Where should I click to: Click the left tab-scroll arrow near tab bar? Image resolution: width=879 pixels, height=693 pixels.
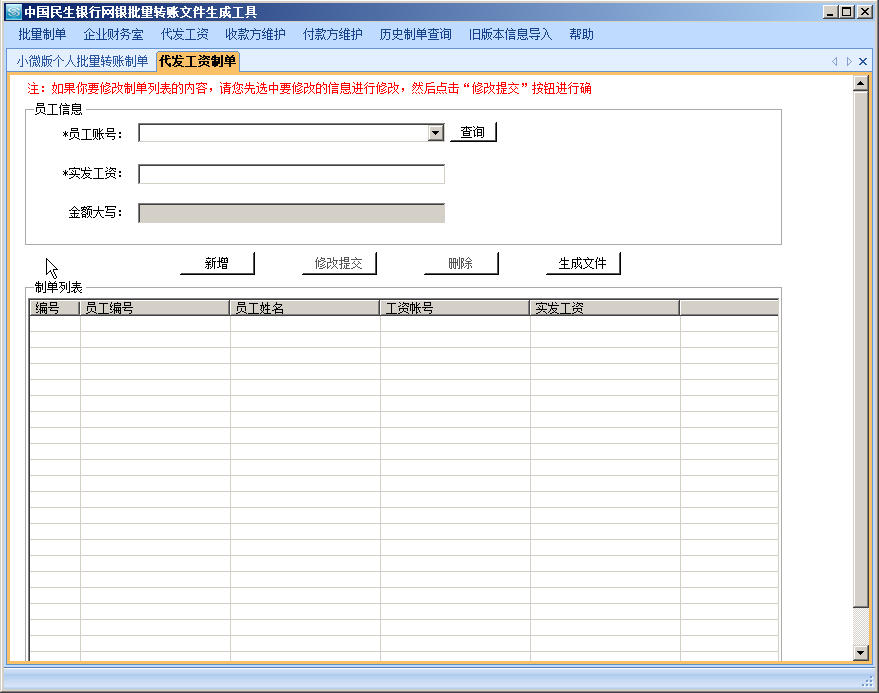tap(834, 60)
